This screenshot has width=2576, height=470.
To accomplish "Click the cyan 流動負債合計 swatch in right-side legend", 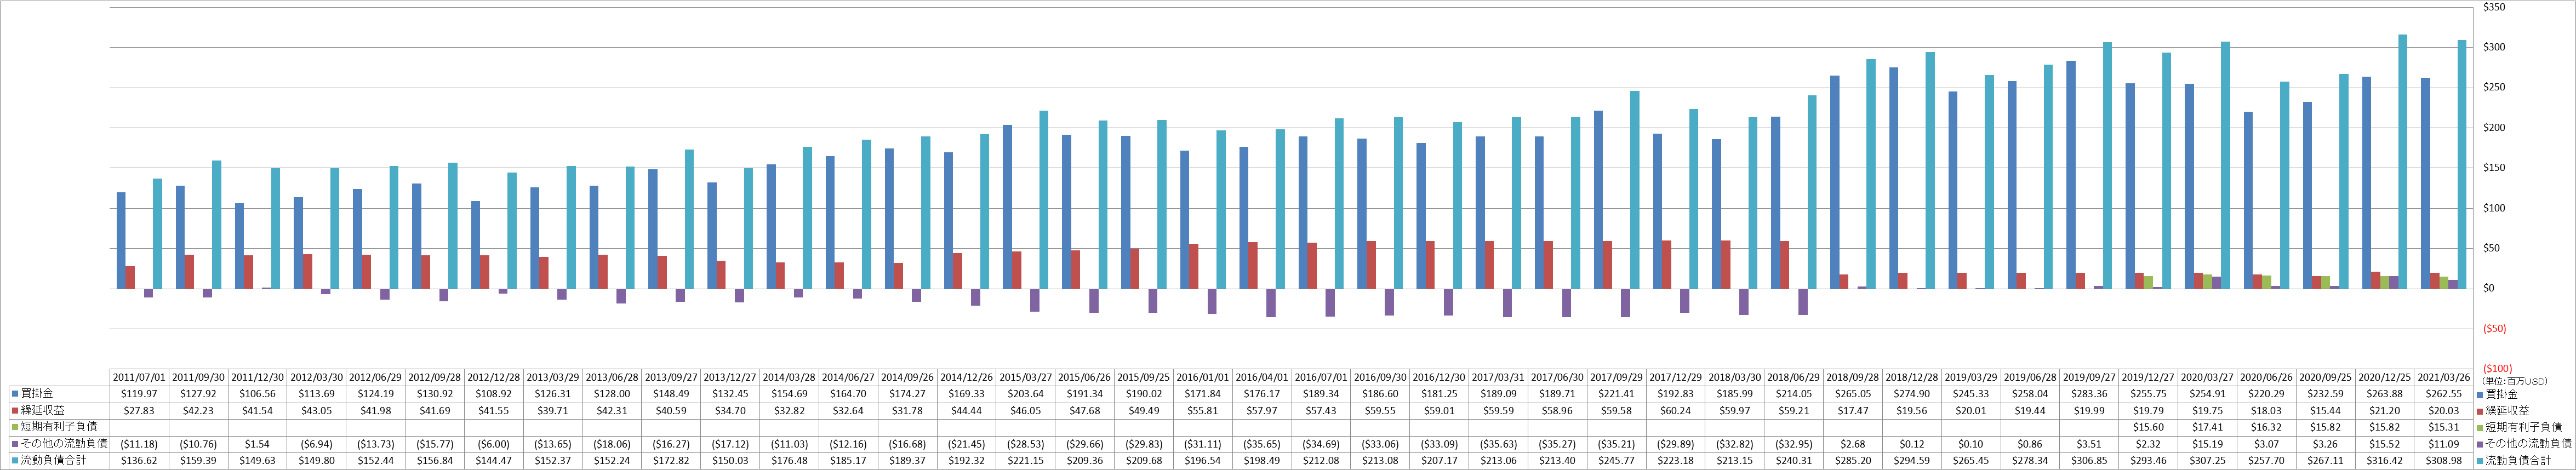I will 2480,461.
